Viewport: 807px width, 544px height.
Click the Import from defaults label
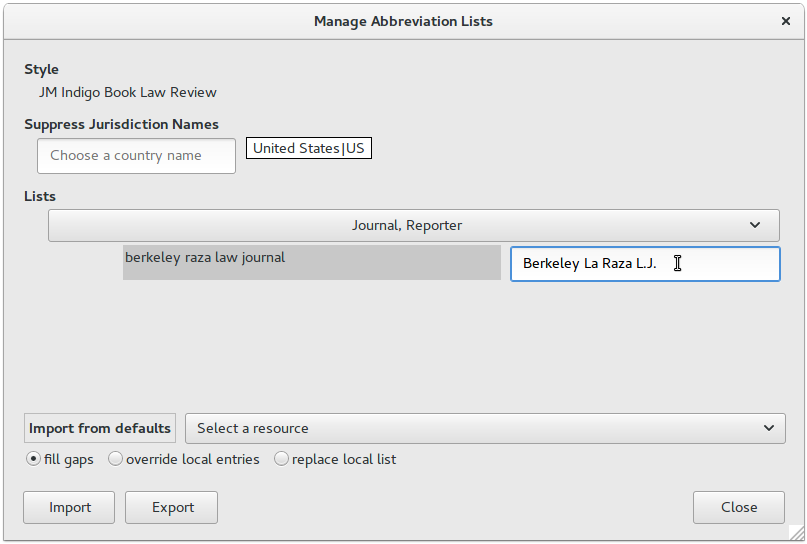click(100, 428)
